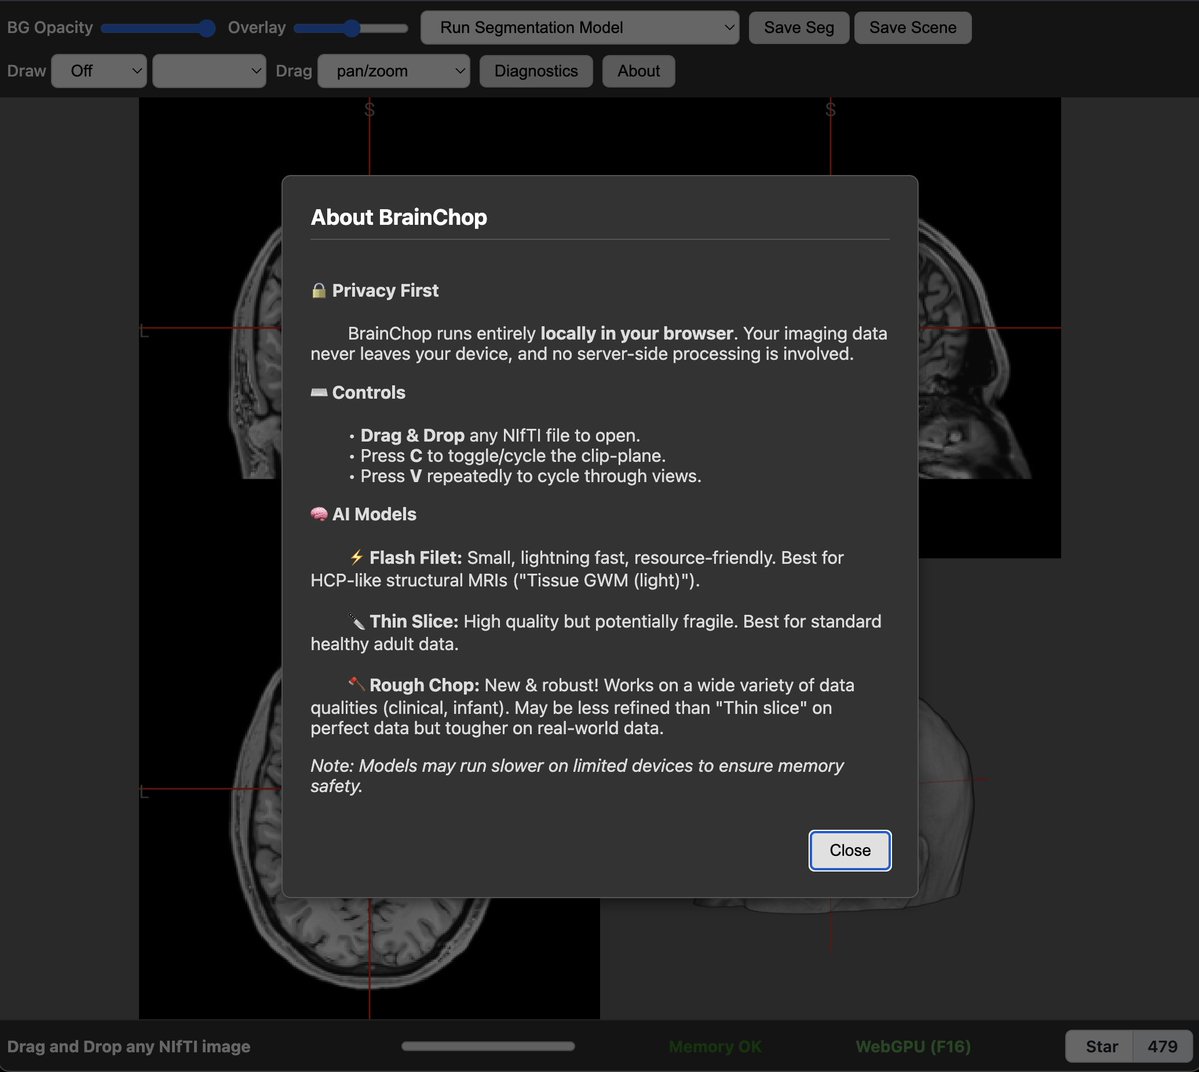Viewport: 1199px width, 1072px height.
Task: Open the Draw mode dropdown showing Off
Action: pos(98,71)
